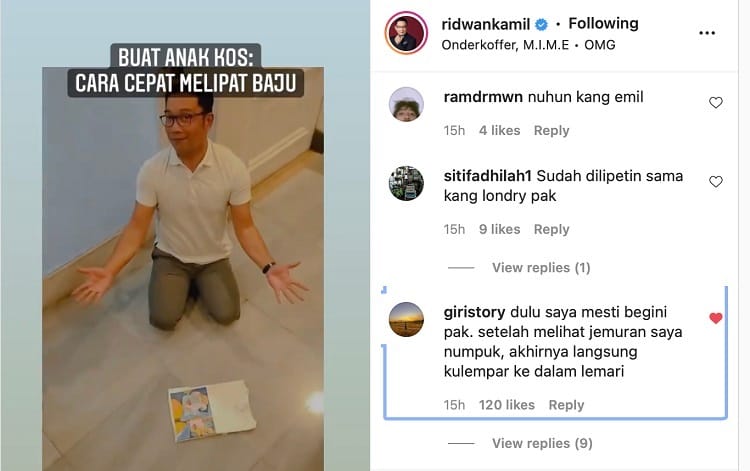The image size is (750, 471).
Task: Reply to giristory's comment
Action: click(566, 405)
